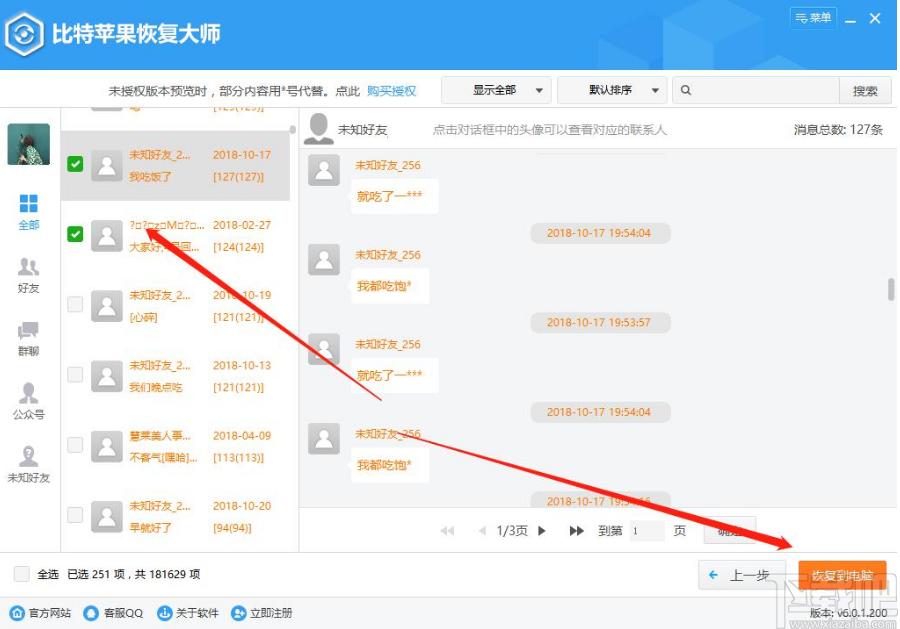Click timestamp 2018-10-17 19:53:57
Screen dimensions: 900x629
coord(600,323)
